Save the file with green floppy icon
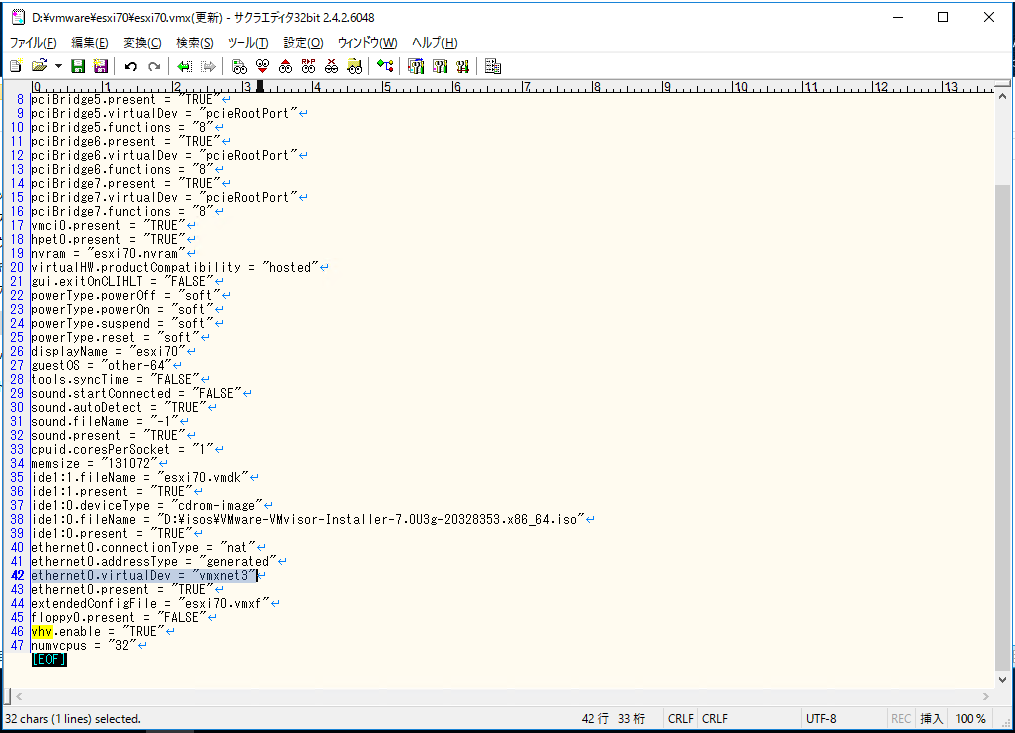This screenshot has width=1015, height=733. [x=78, y=66]
